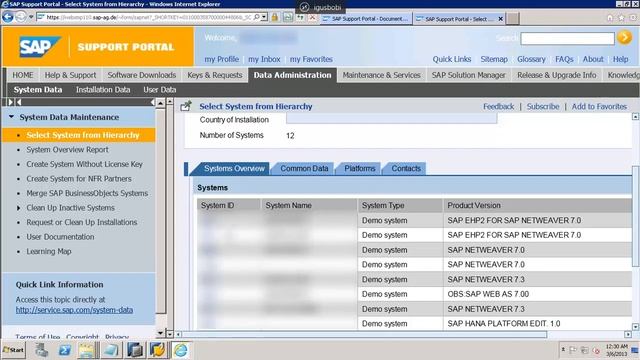Open my Inbox link
The image size is (640, 360).
coord(264,59)
